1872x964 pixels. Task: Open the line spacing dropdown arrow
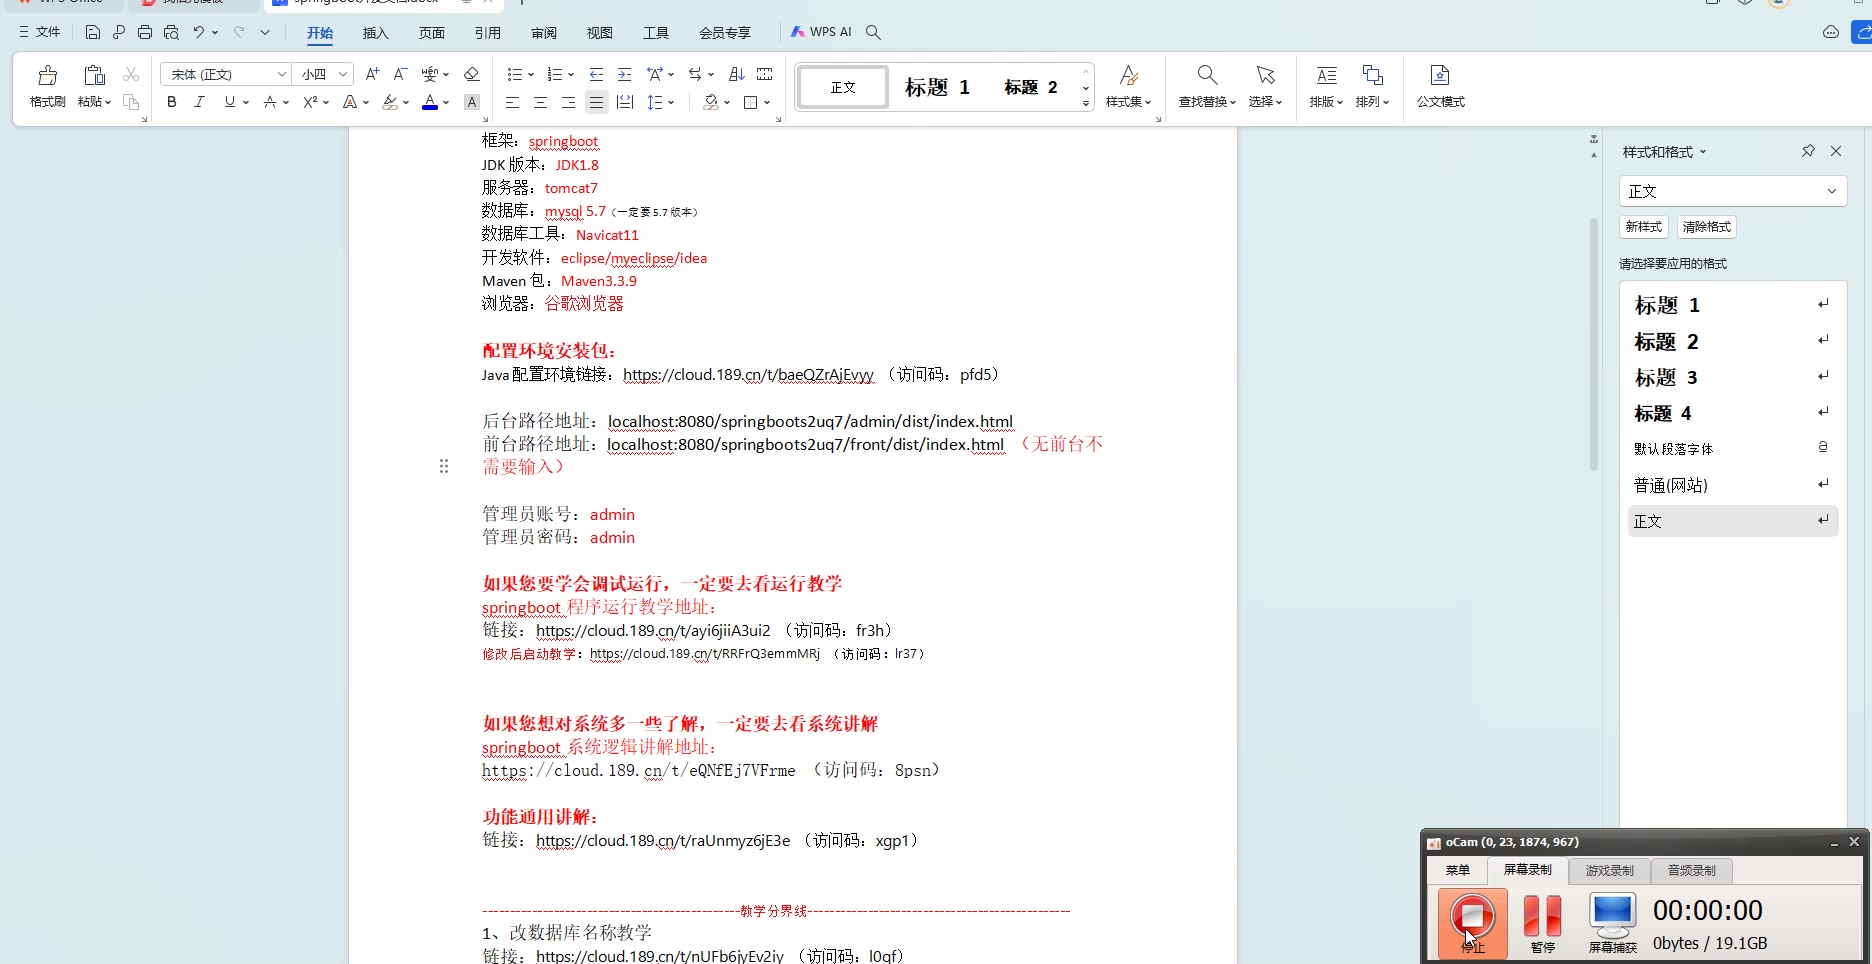672,102
